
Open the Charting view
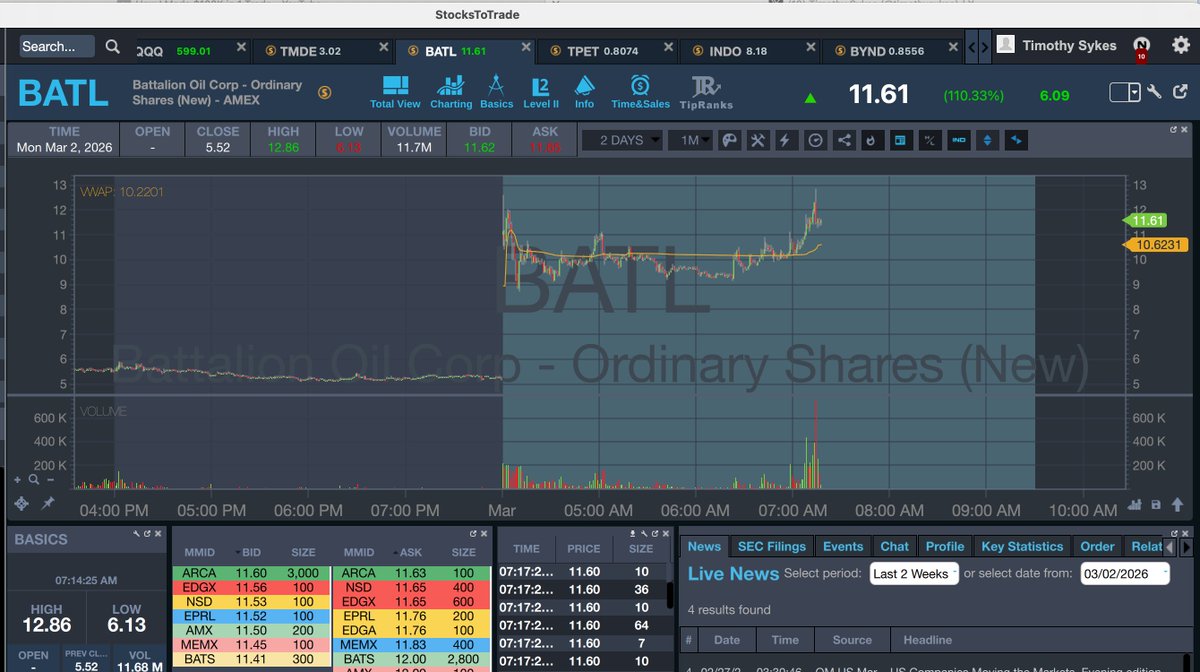(x=451, y=91)
